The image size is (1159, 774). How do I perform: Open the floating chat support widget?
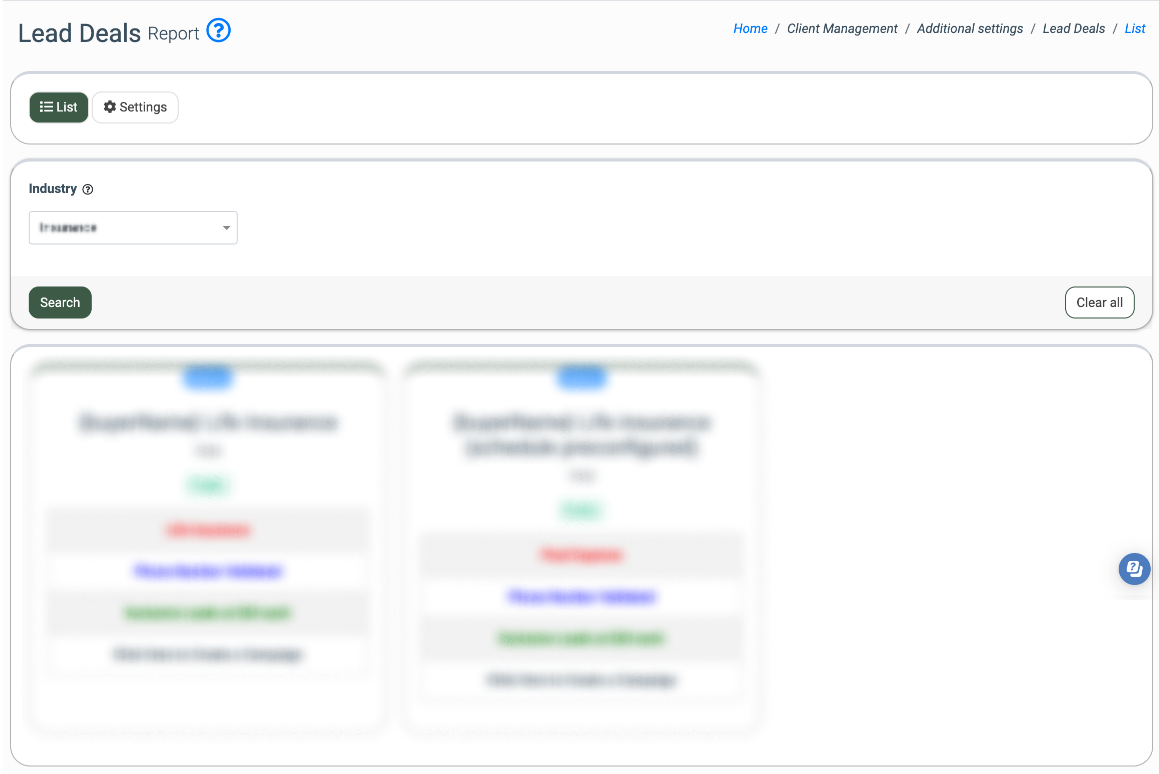click(x=1134, y=569)
